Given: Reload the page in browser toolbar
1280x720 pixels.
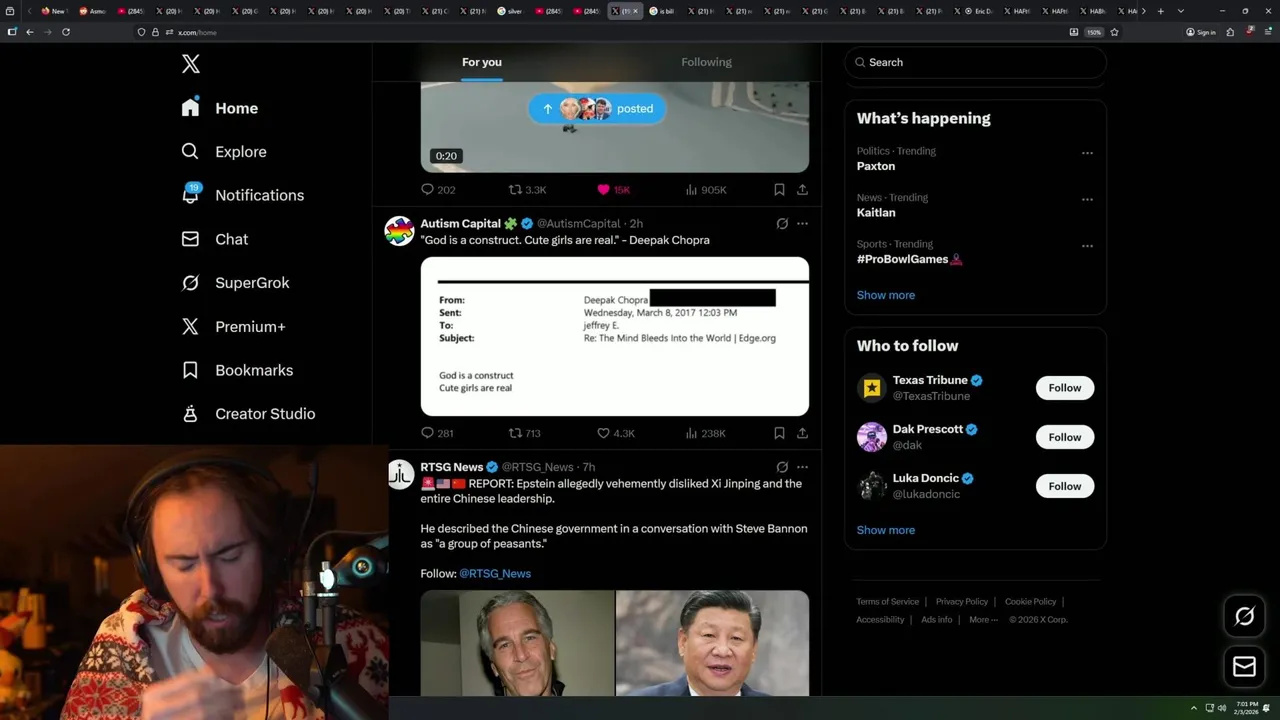Looking at the screenshot, I should [66, 32].
